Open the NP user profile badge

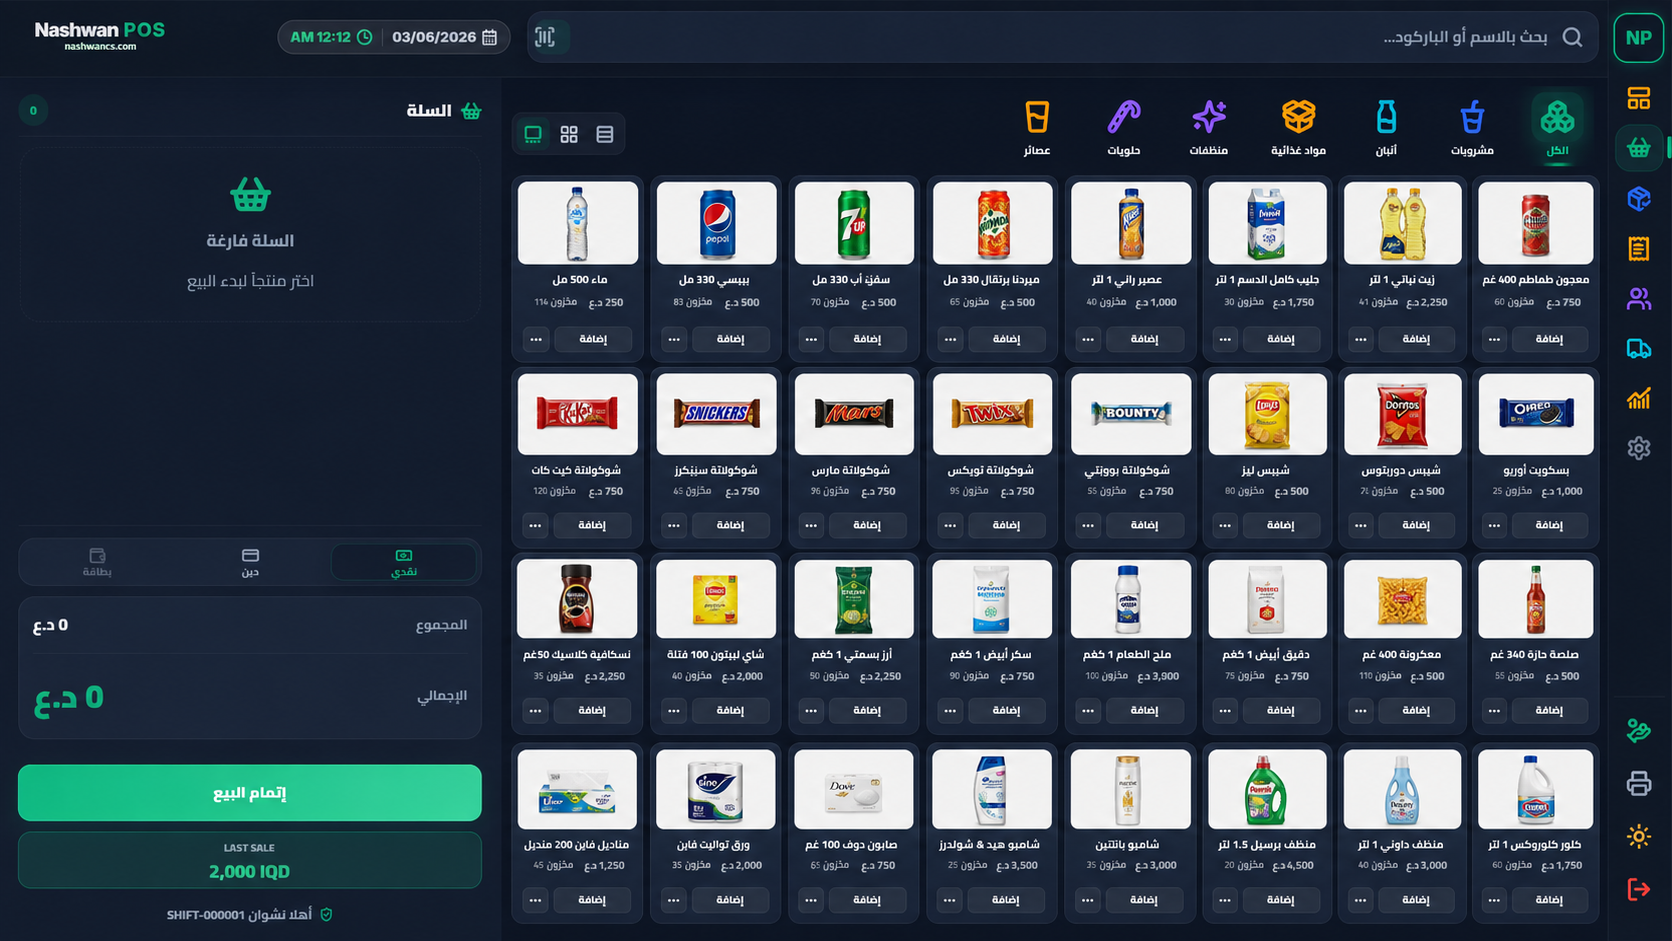1638,38
